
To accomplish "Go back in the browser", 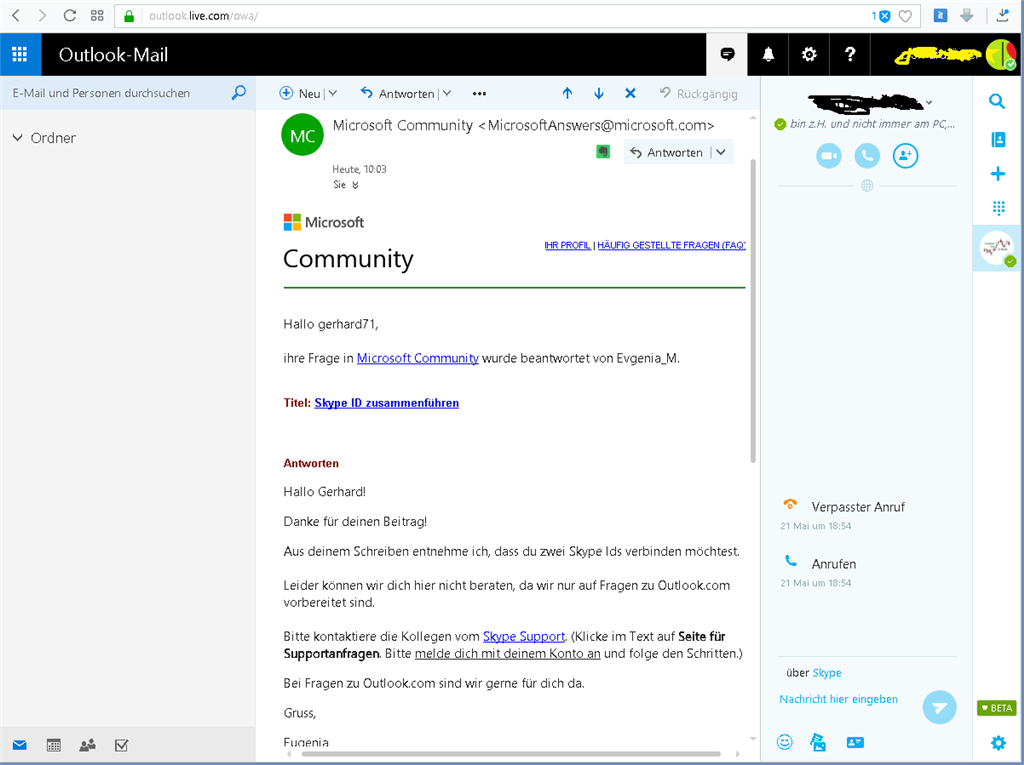I will (x=16, y=15).
